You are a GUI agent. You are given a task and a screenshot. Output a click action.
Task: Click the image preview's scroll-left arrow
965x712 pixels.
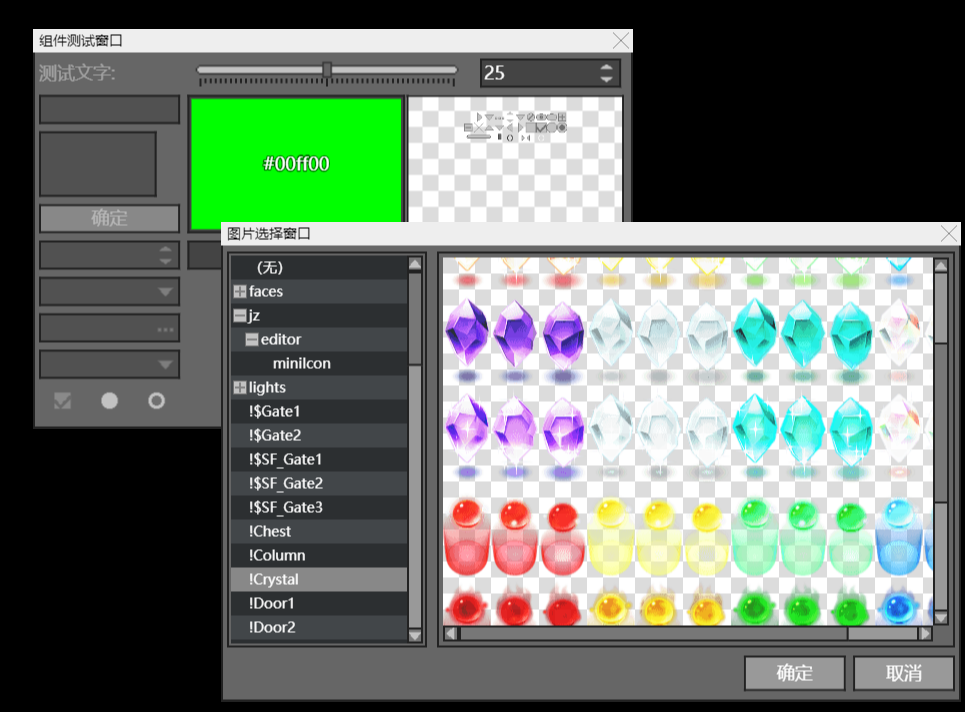pos(450,633)
